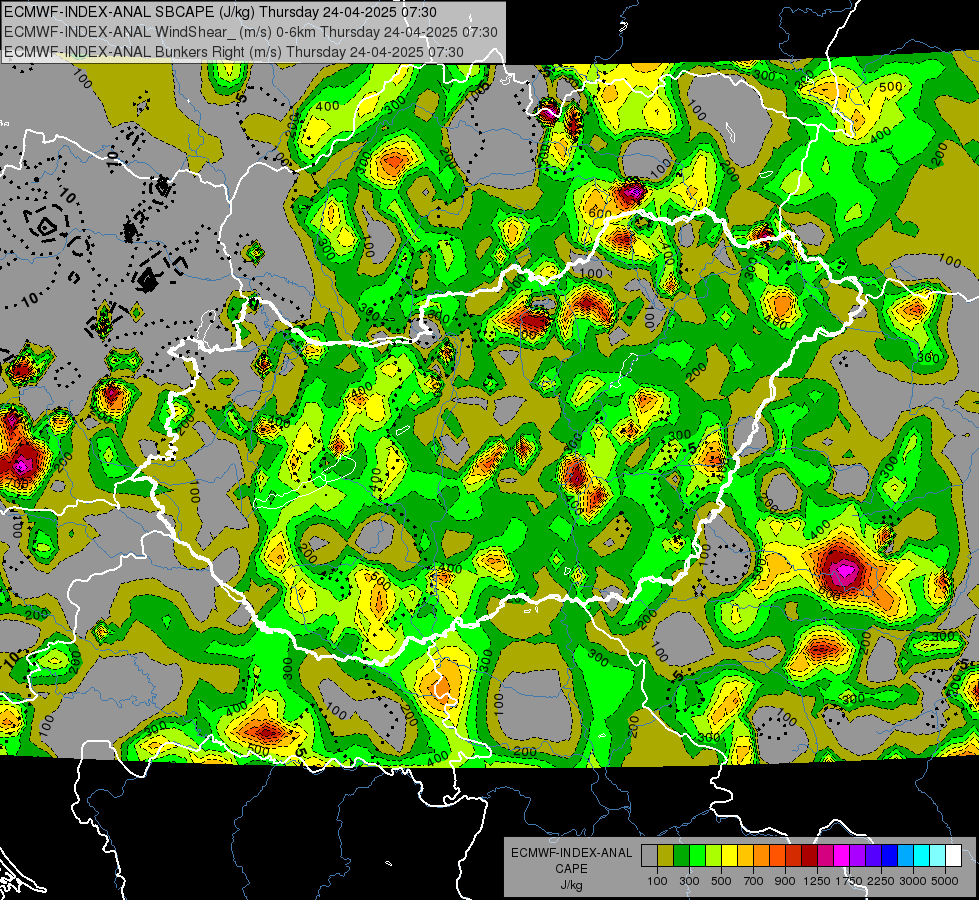This screenshot has width=979, height=900.
Task: Click the pure blue legend swatch
Action: (890, 856)
